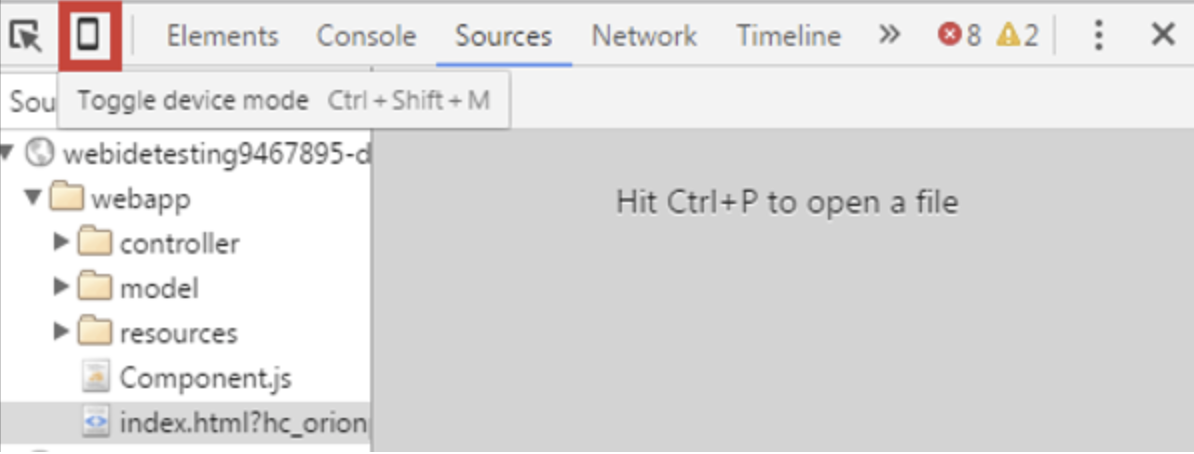Collapse the webapp folder arrow
This screenshot has width=1194, height=454.
[33, 198]
